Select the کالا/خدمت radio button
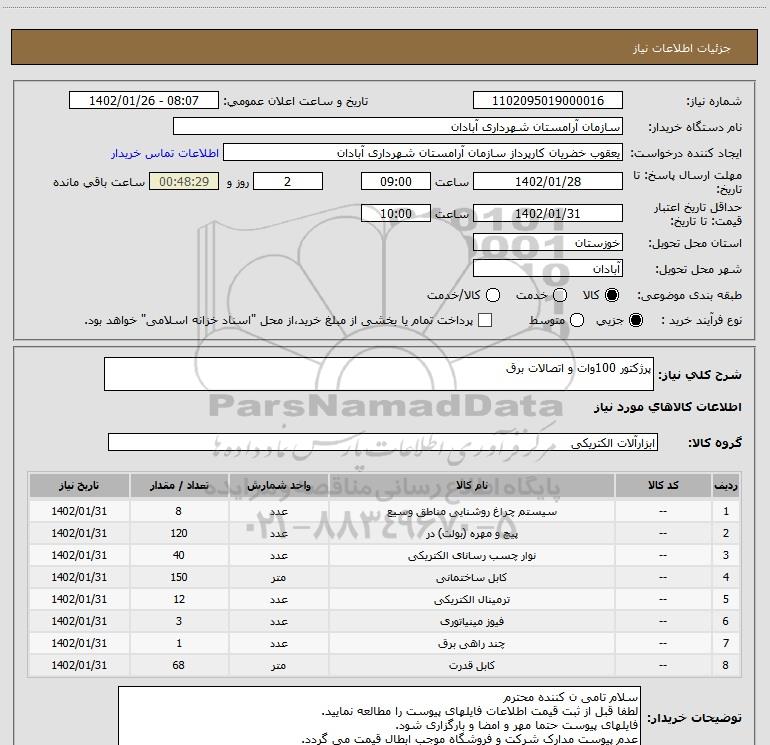The height and width of the screenshot is (745, 770). (x=493, y=295)
